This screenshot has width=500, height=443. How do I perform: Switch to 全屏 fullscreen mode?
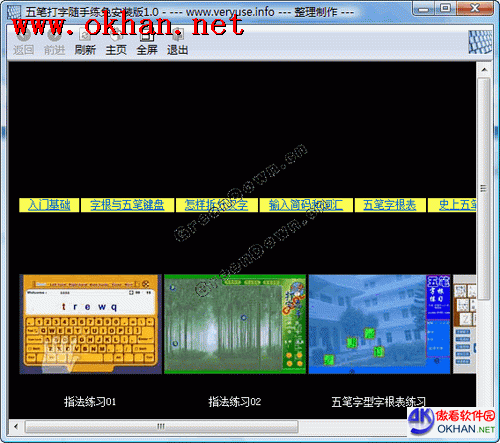(x=147, y=42)
